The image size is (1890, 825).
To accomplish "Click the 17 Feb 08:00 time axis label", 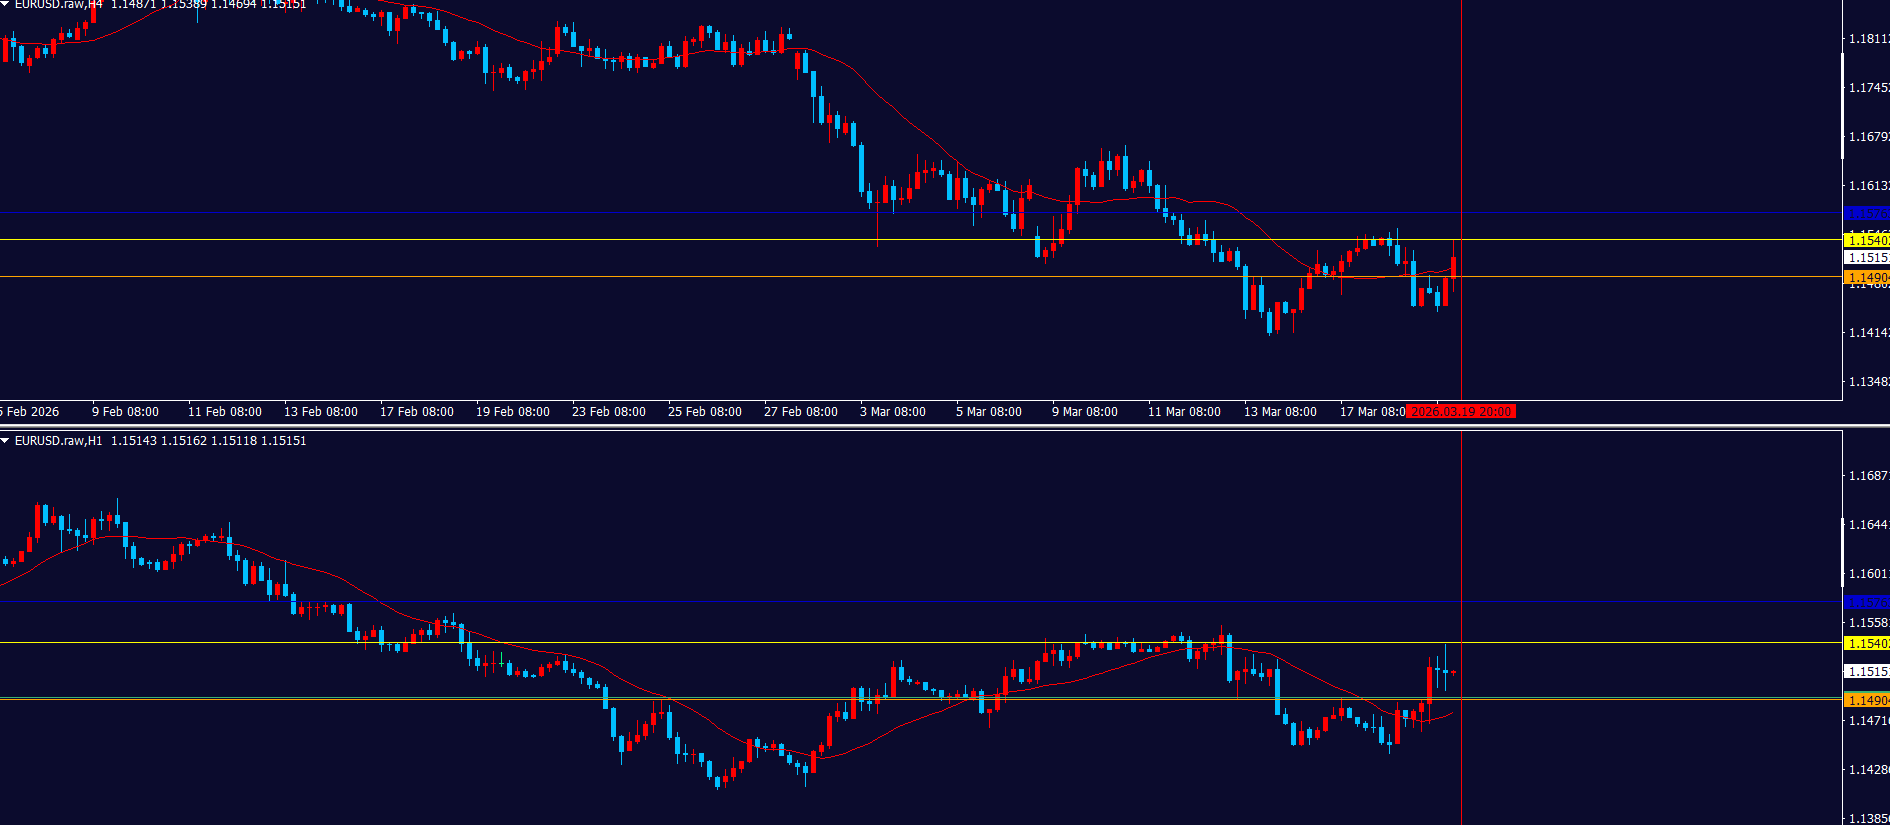I will 416,412.
